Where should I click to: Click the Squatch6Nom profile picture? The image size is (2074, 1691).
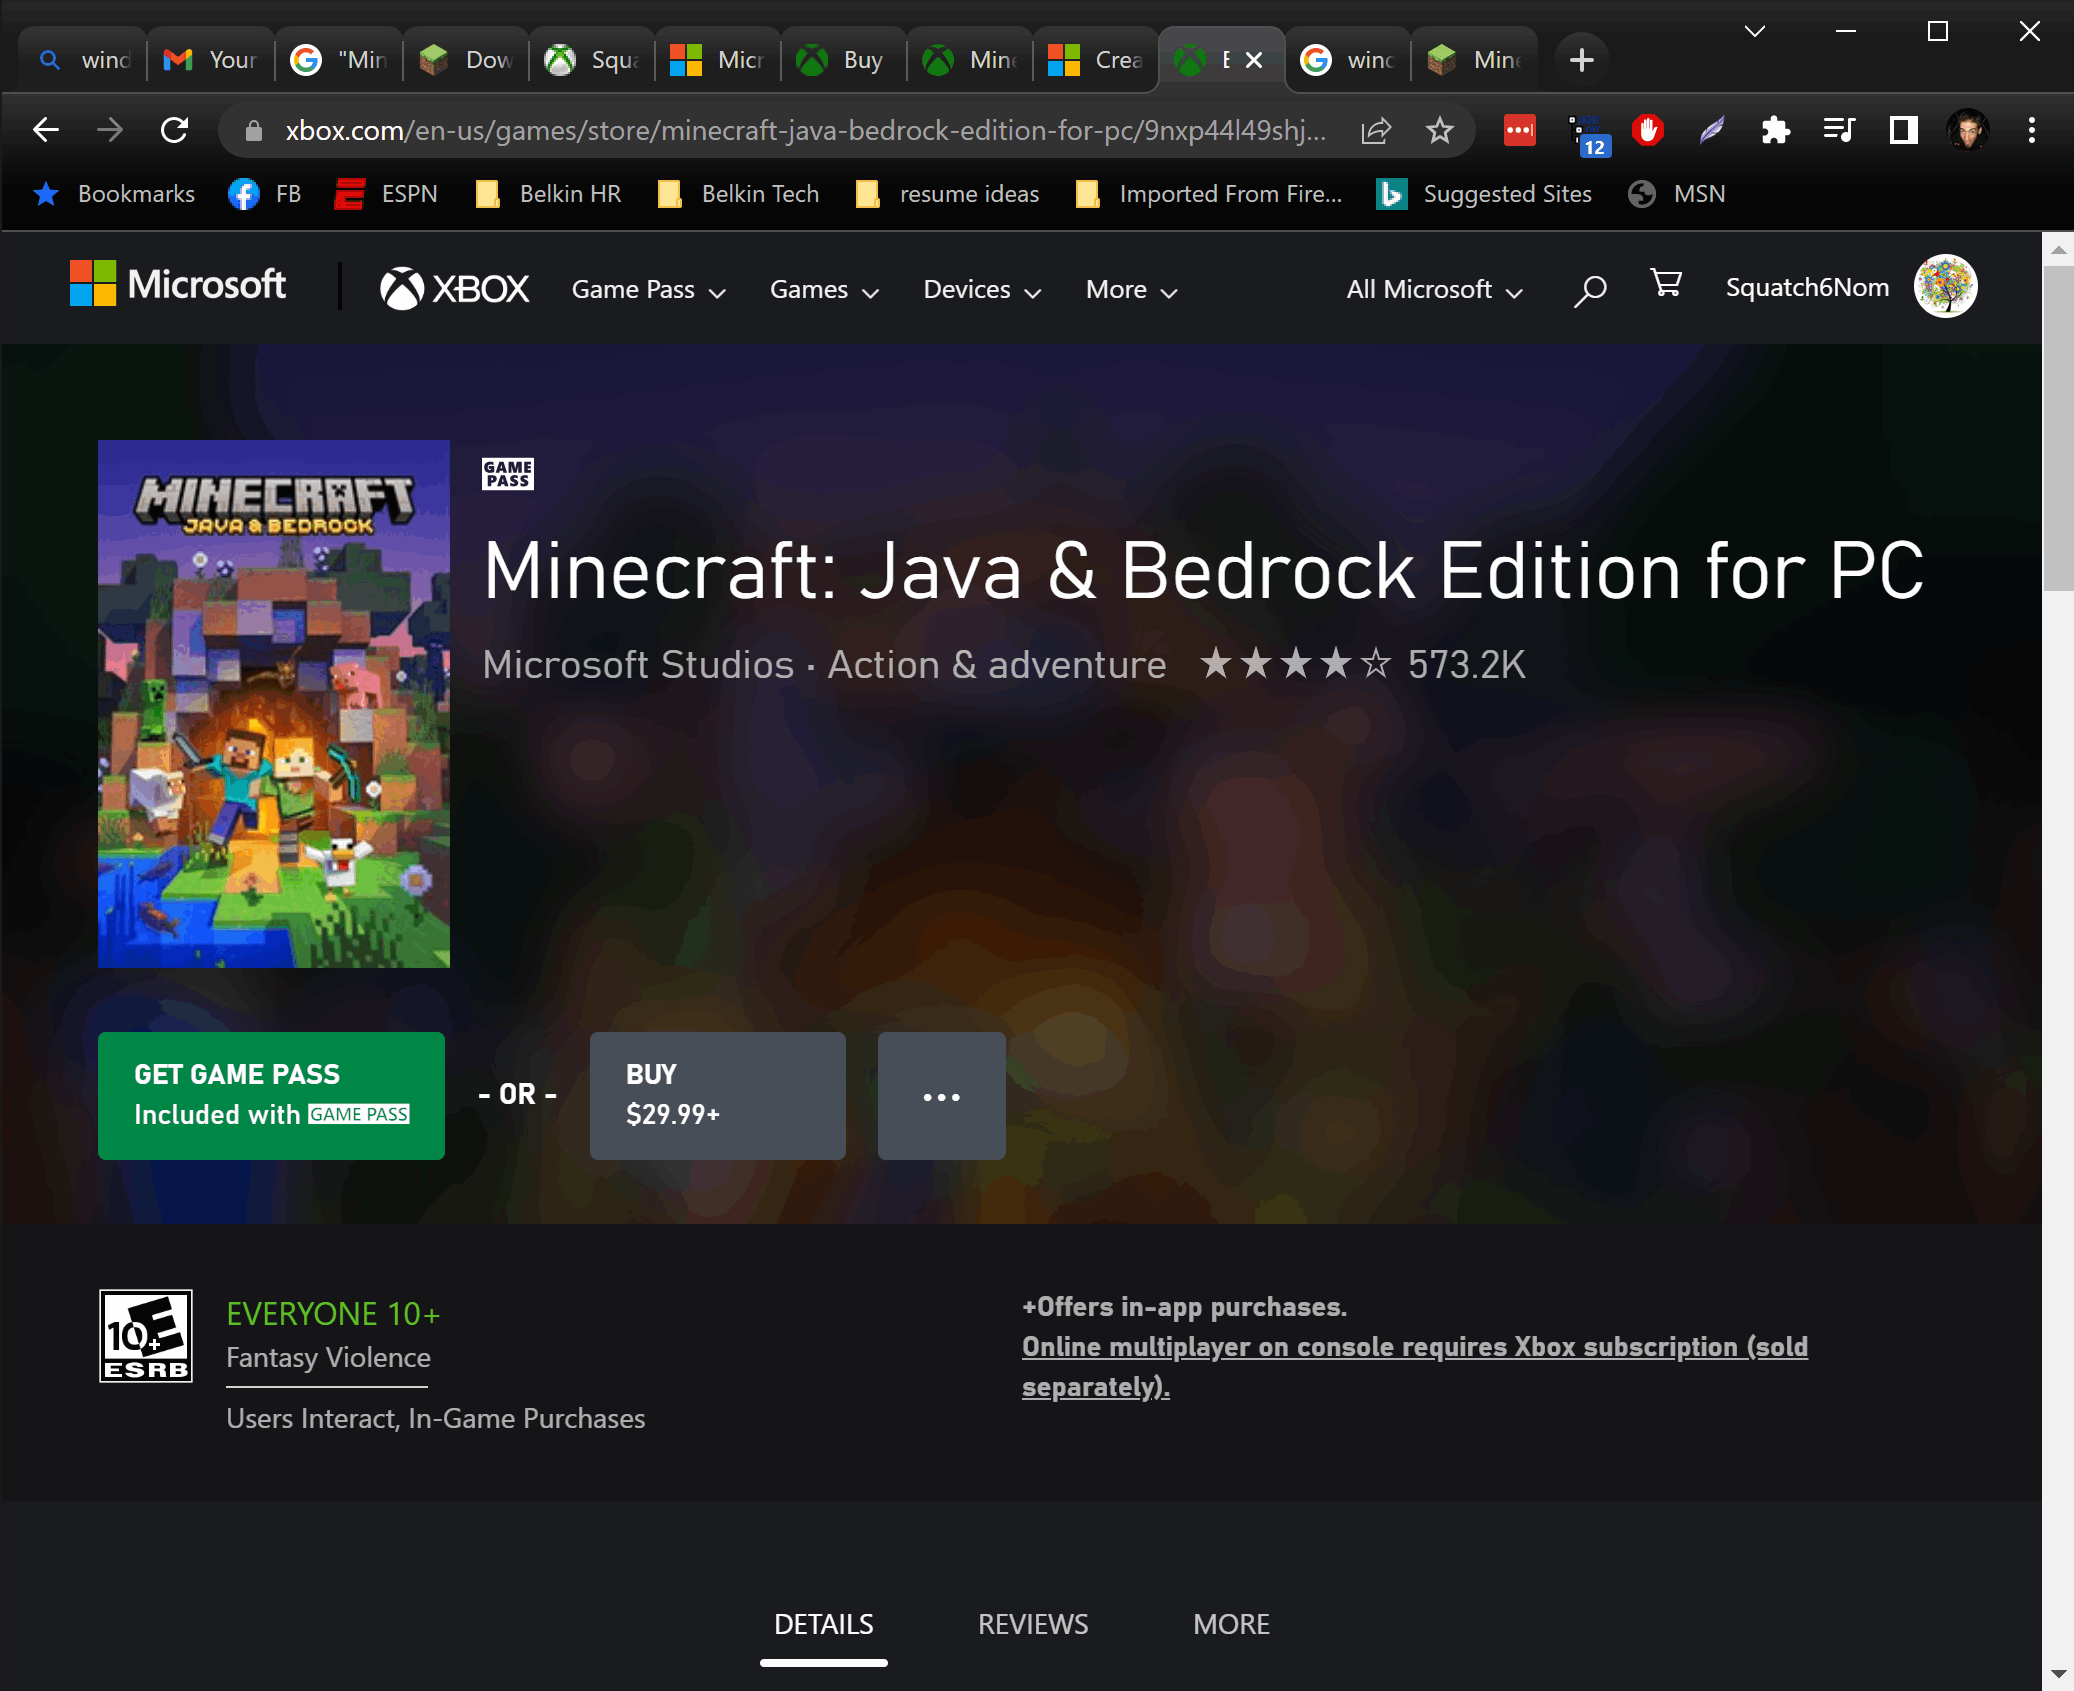[x=1945, y=286]
